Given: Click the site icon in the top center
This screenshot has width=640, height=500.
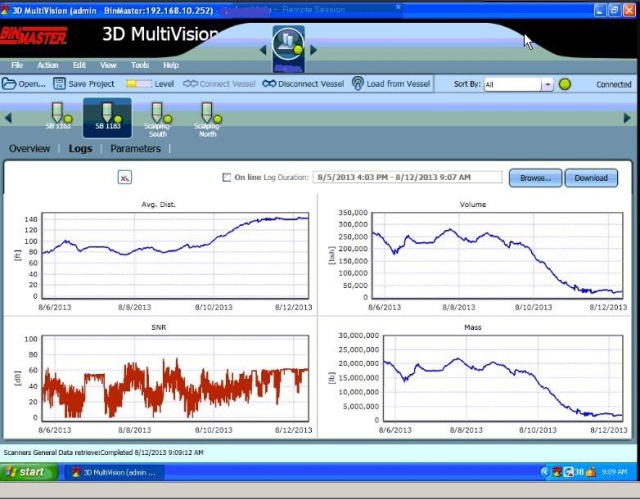Looking at the screenshot, I should (288, 49).
